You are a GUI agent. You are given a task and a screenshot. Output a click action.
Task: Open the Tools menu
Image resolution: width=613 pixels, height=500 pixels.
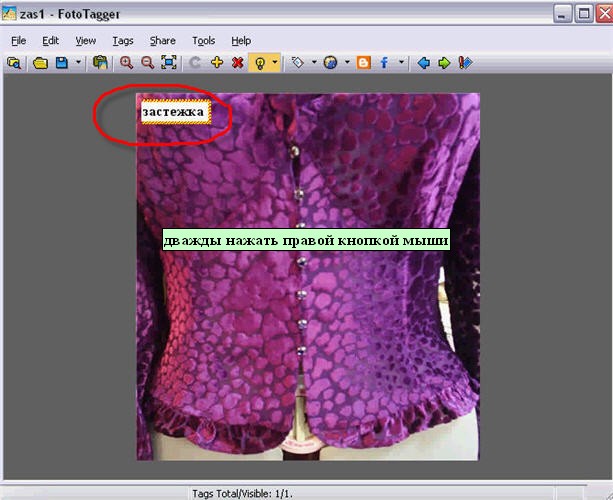[x=203, y=41]
